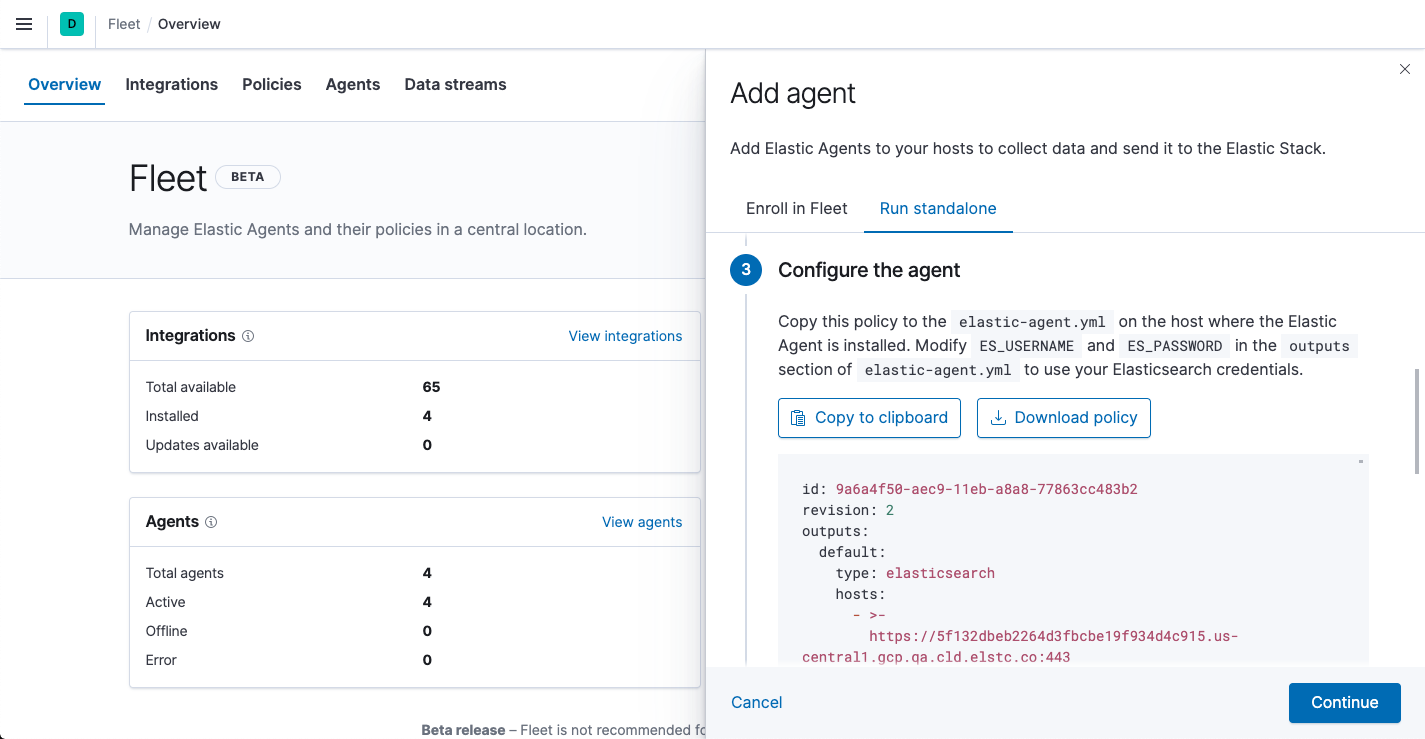1425x739 pixels.
Task: Open the main navigation hamburger menu
Action: click(24, 24)
